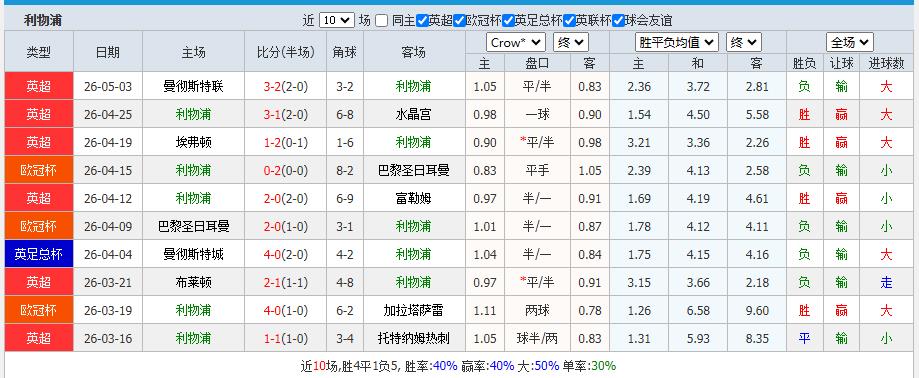This screenshot has width=919, height=378.
Task: Click the date 26-03-21
Action: tap(108, 282)
